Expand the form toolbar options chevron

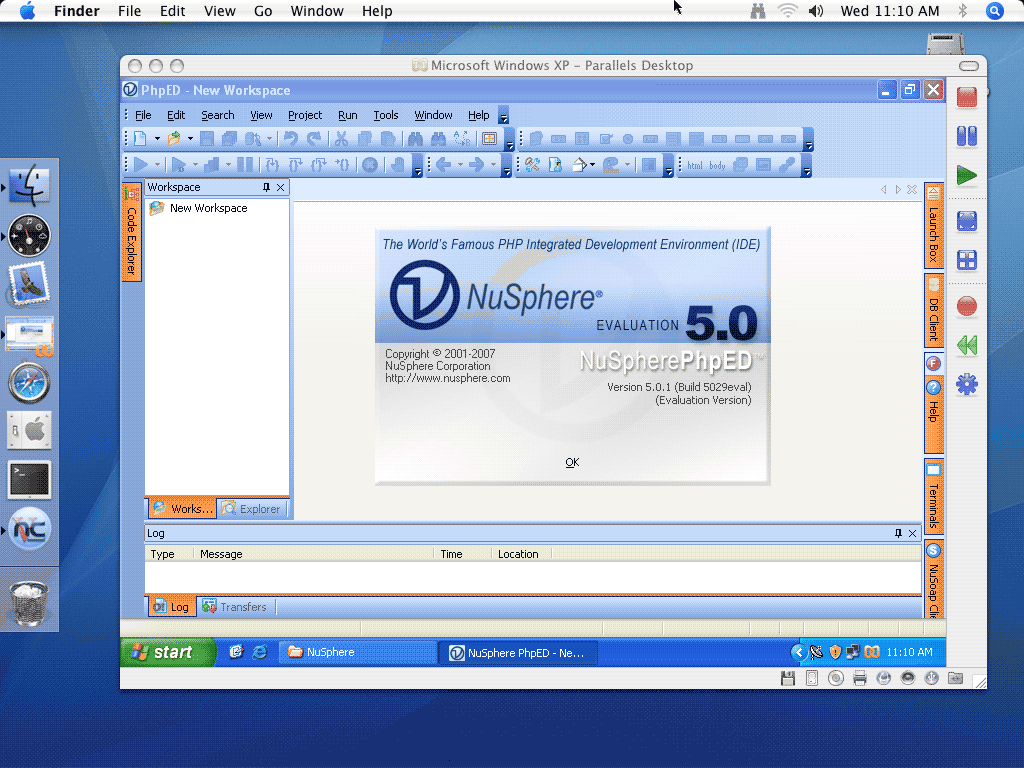(x=809, y=139)
